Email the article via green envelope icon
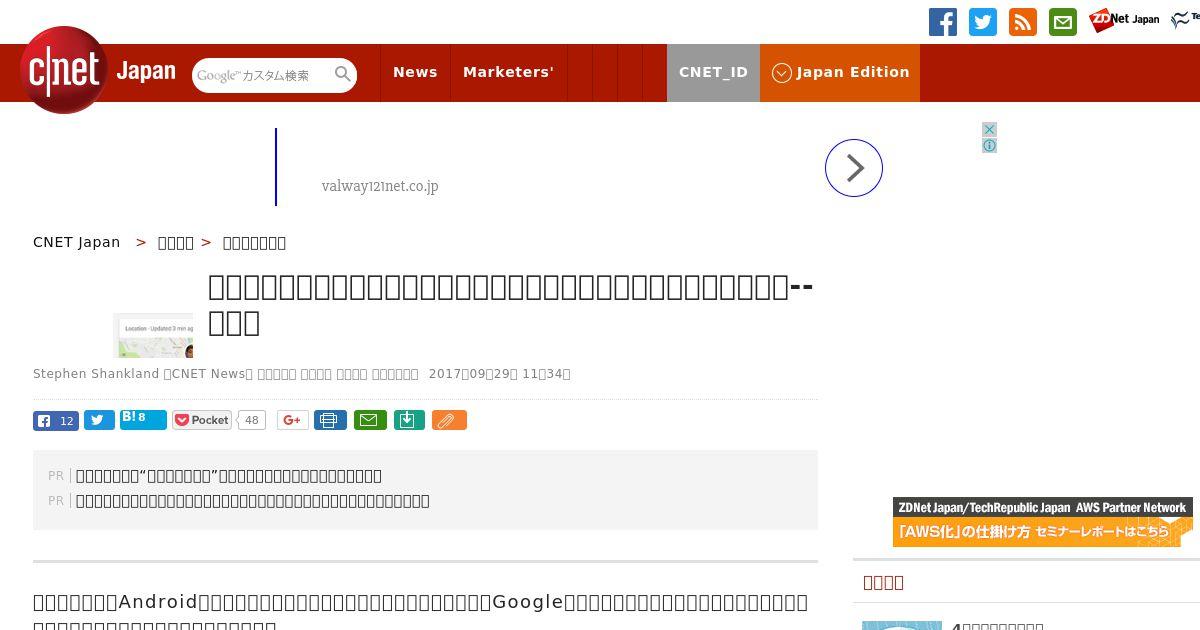 tap(368, 420)
